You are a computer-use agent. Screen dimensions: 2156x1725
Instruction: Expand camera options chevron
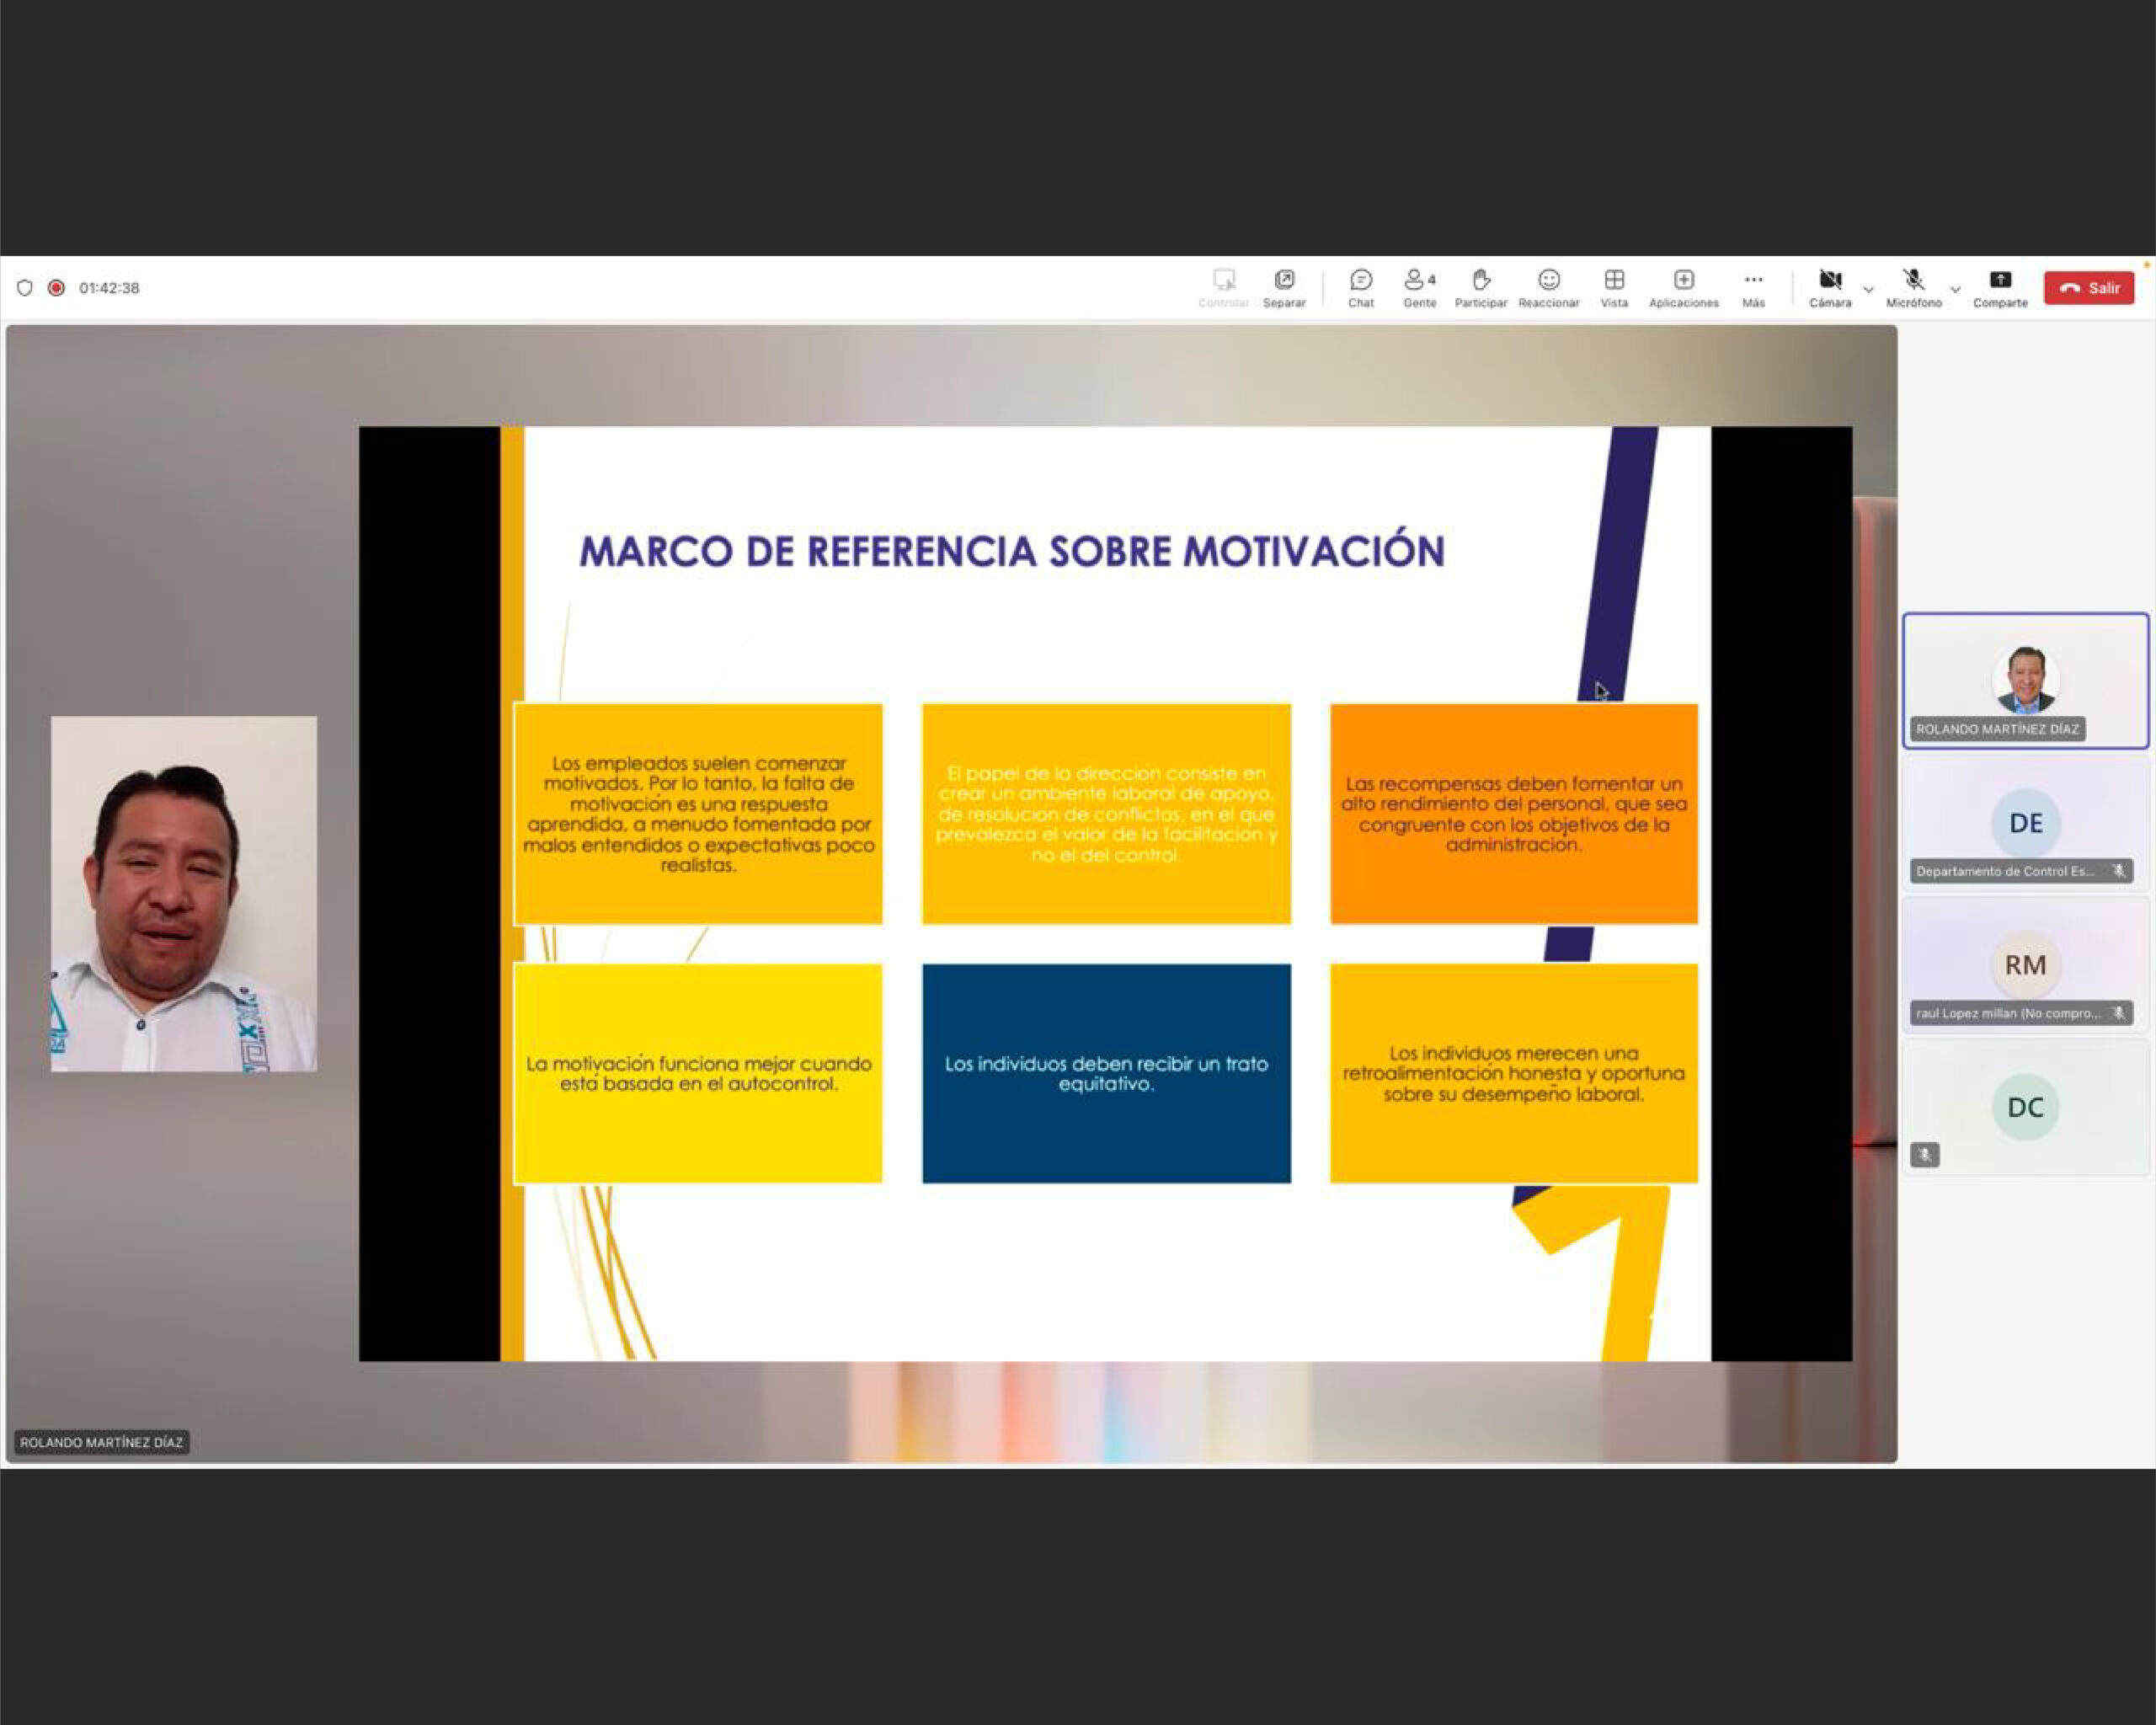pyautogui.click(x=1868, y=290)
